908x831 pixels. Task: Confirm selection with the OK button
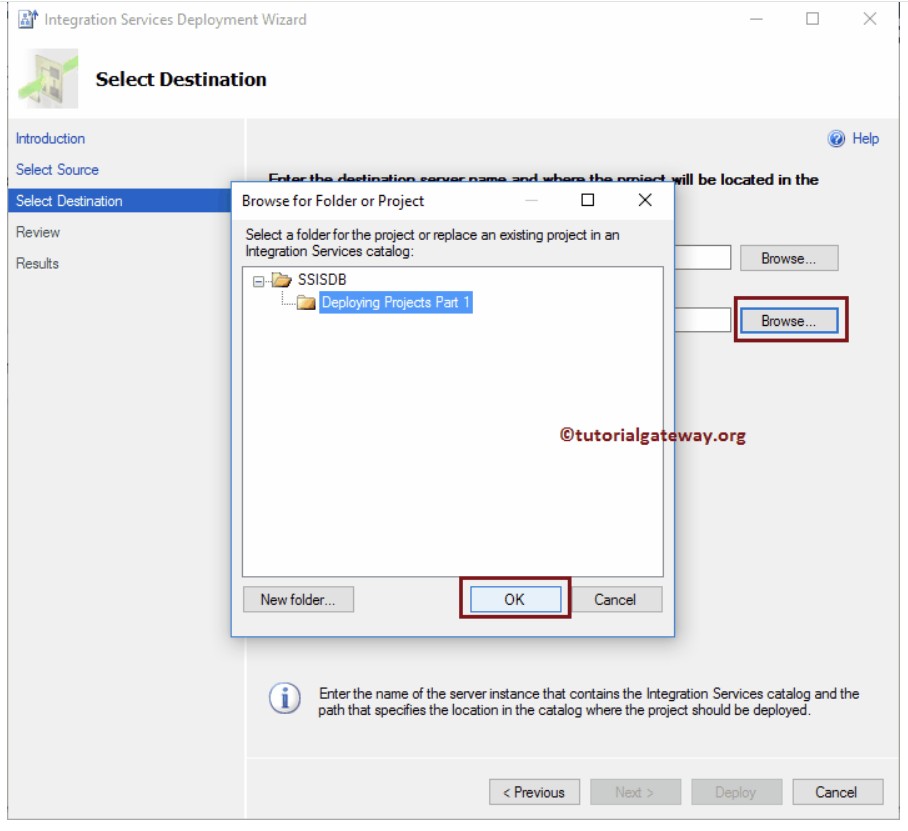pos(515,599)
